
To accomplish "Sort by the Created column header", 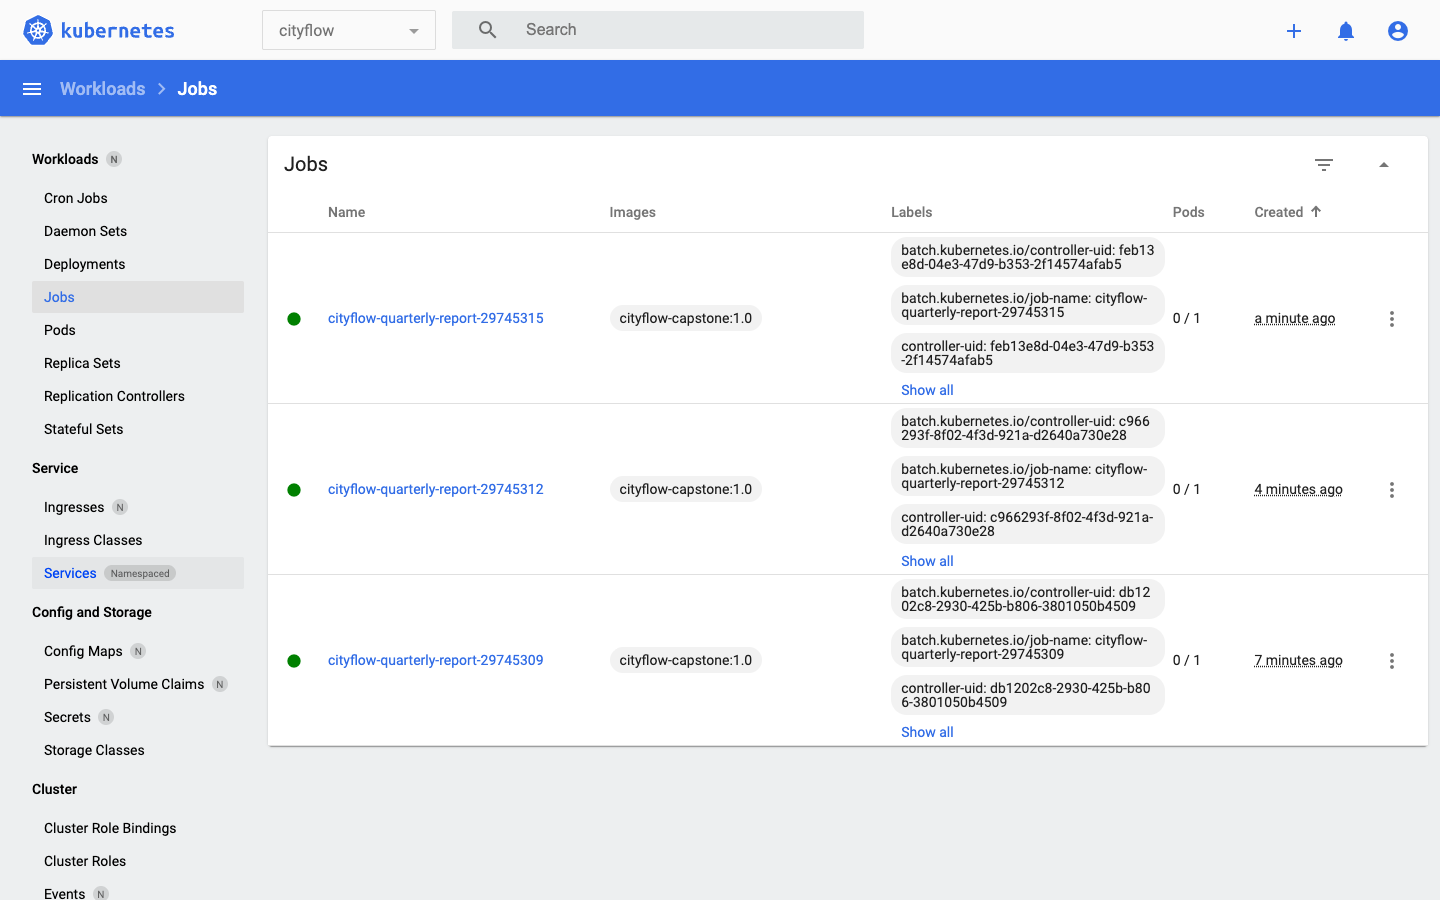I will tap(1278, 212).
